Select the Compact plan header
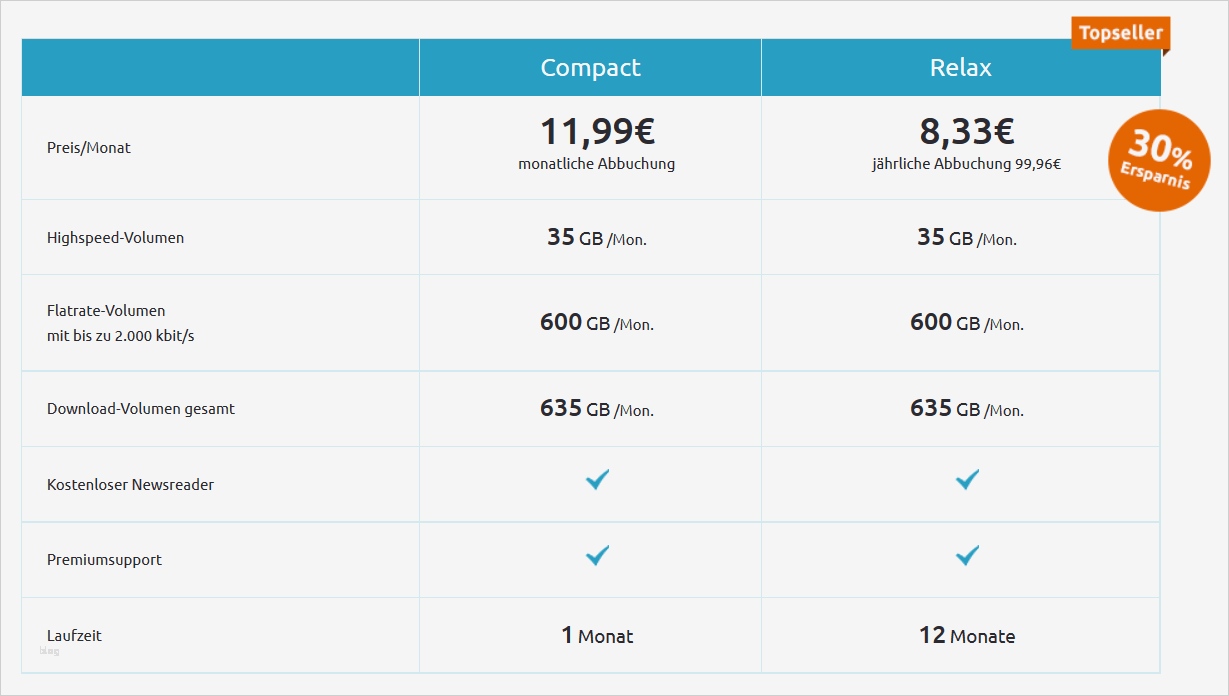The image size is (1229, 696). [x=590, y=67]
